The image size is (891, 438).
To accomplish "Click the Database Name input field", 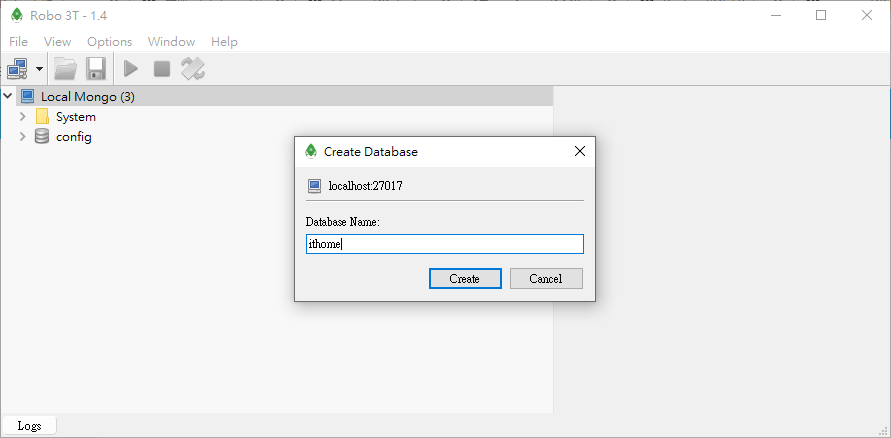I will (x=444, y=244).
